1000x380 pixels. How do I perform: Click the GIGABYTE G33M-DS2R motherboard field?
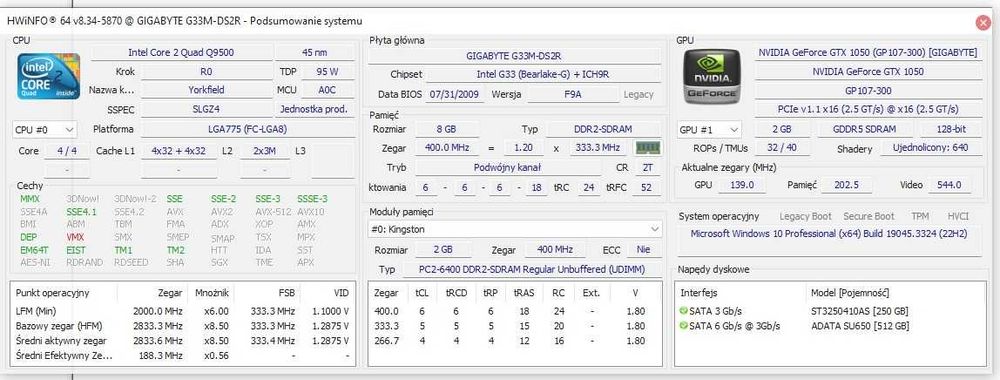(x=513, y=55)
